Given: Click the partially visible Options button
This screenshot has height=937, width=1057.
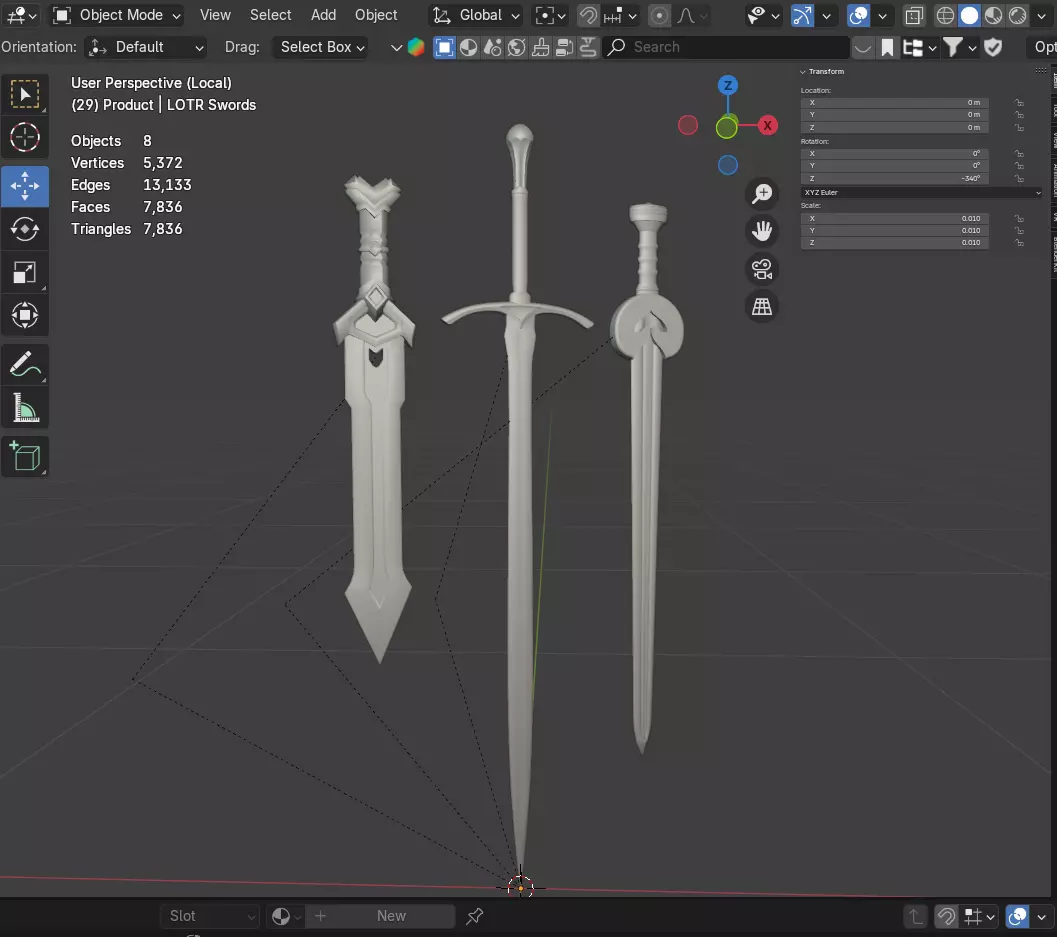Looking at the screenshot, I should pos(1042,47).
